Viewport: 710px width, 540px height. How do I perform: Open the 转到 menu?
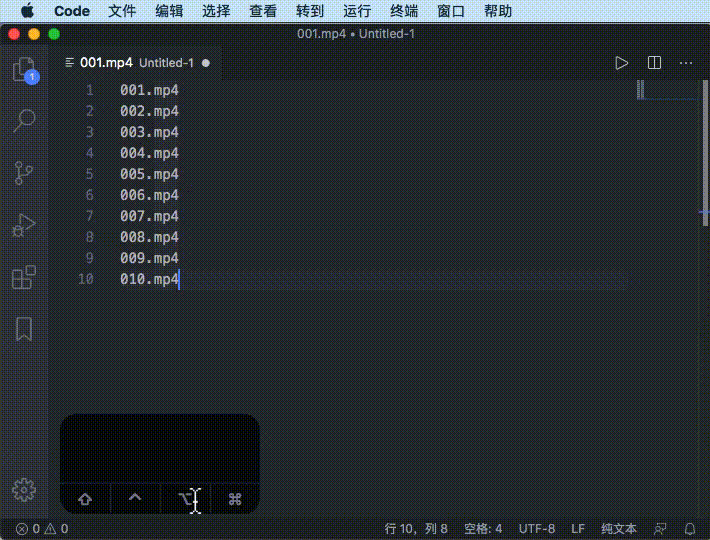click(x=310, y=11)
